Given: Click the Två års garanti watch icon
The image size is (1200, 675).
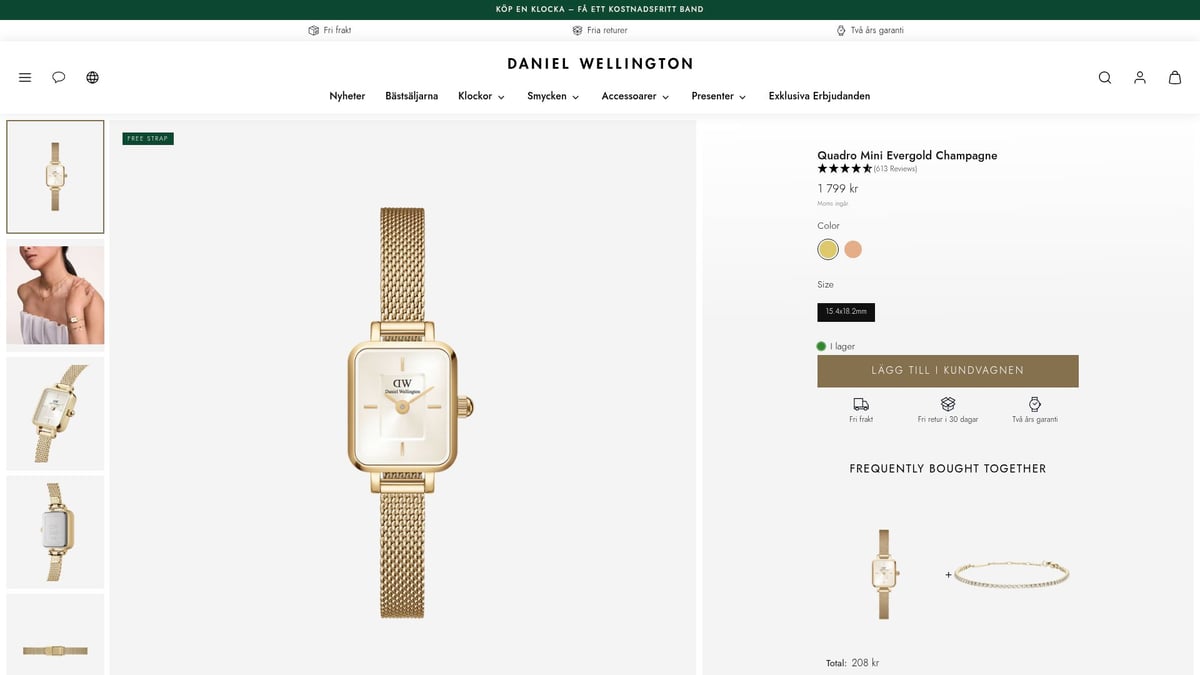Looking at the screenshot, I should [1034, 404].
